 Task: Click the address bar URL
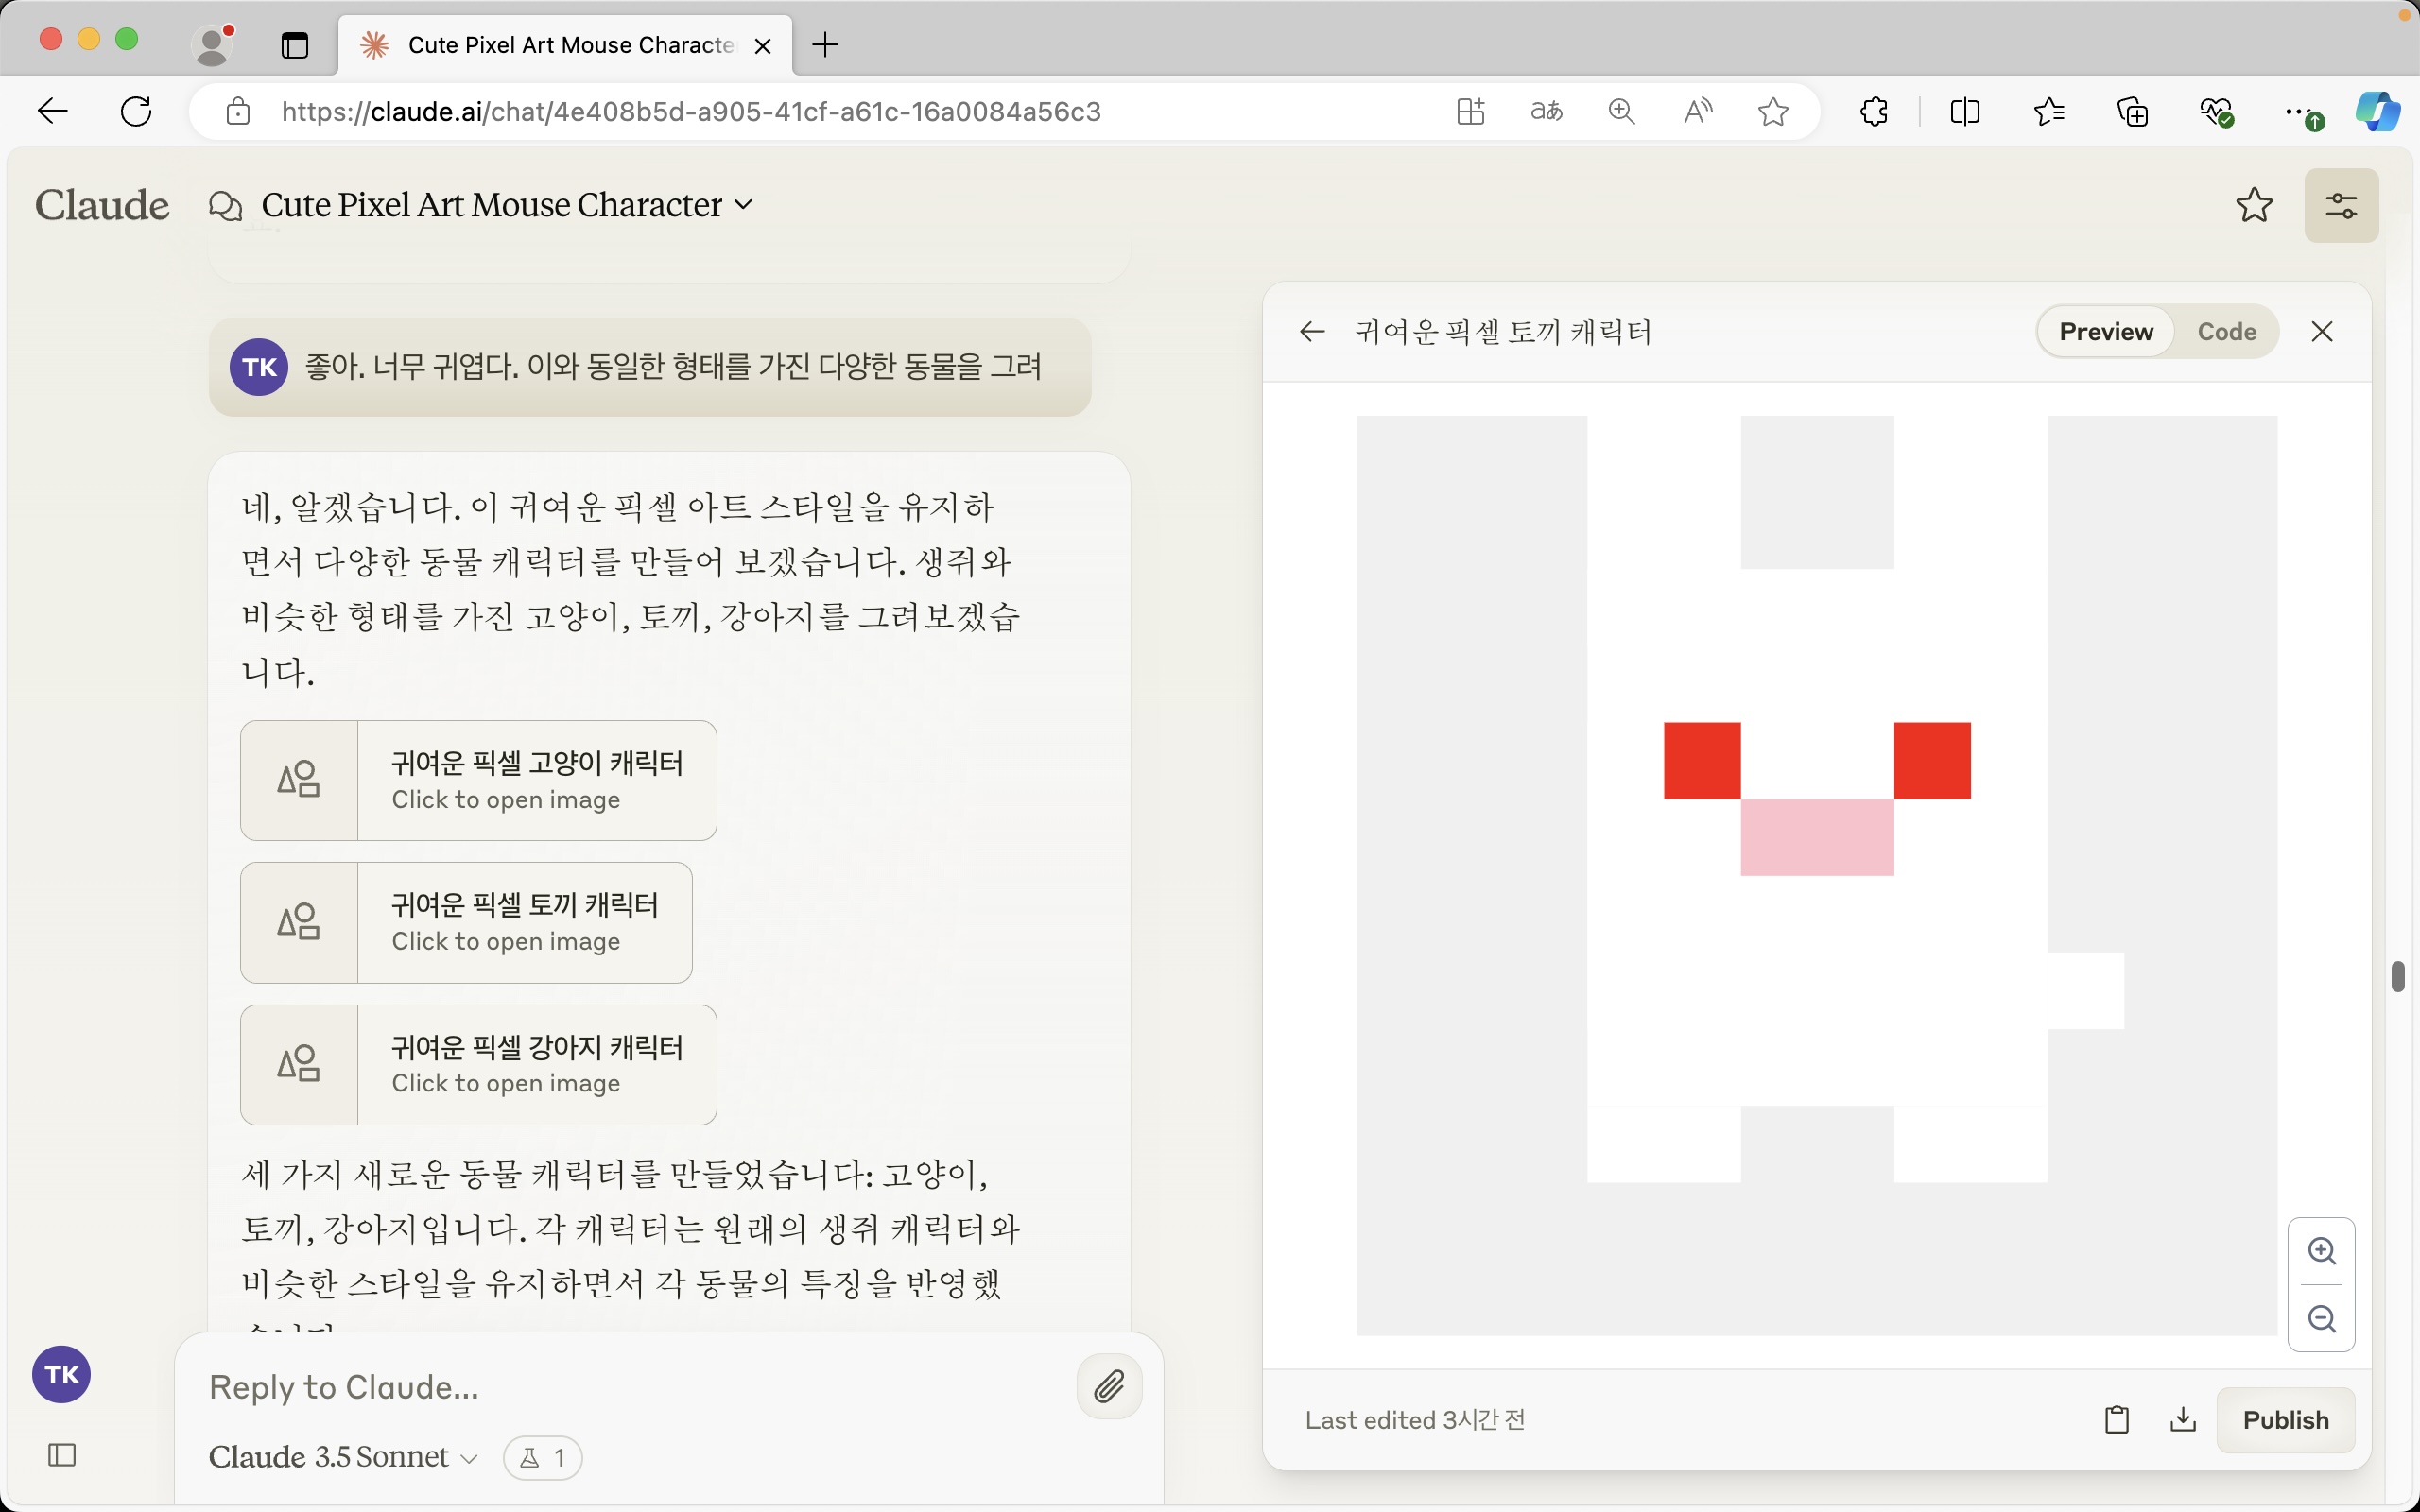tap(691, 111)
